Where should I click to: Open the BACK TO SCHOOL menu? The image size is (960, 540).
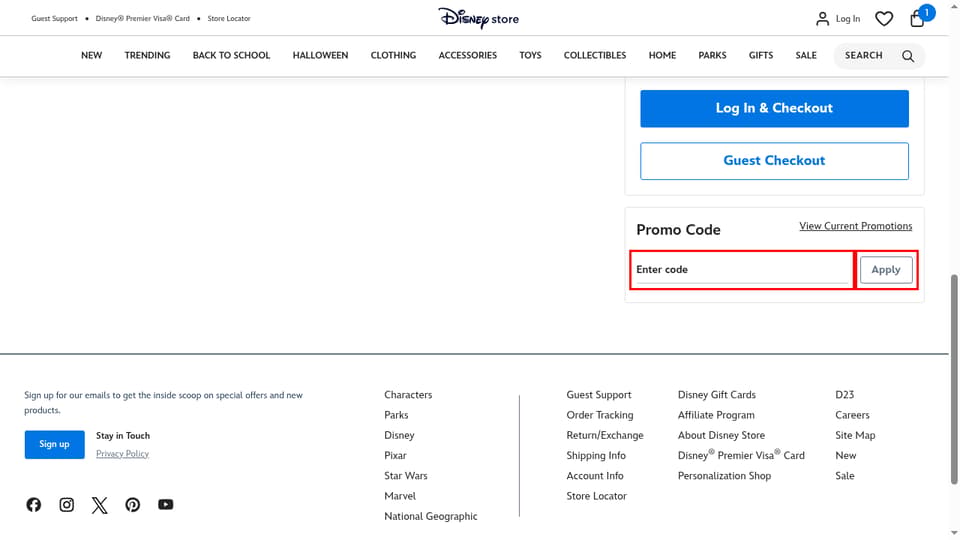(231, 55)
